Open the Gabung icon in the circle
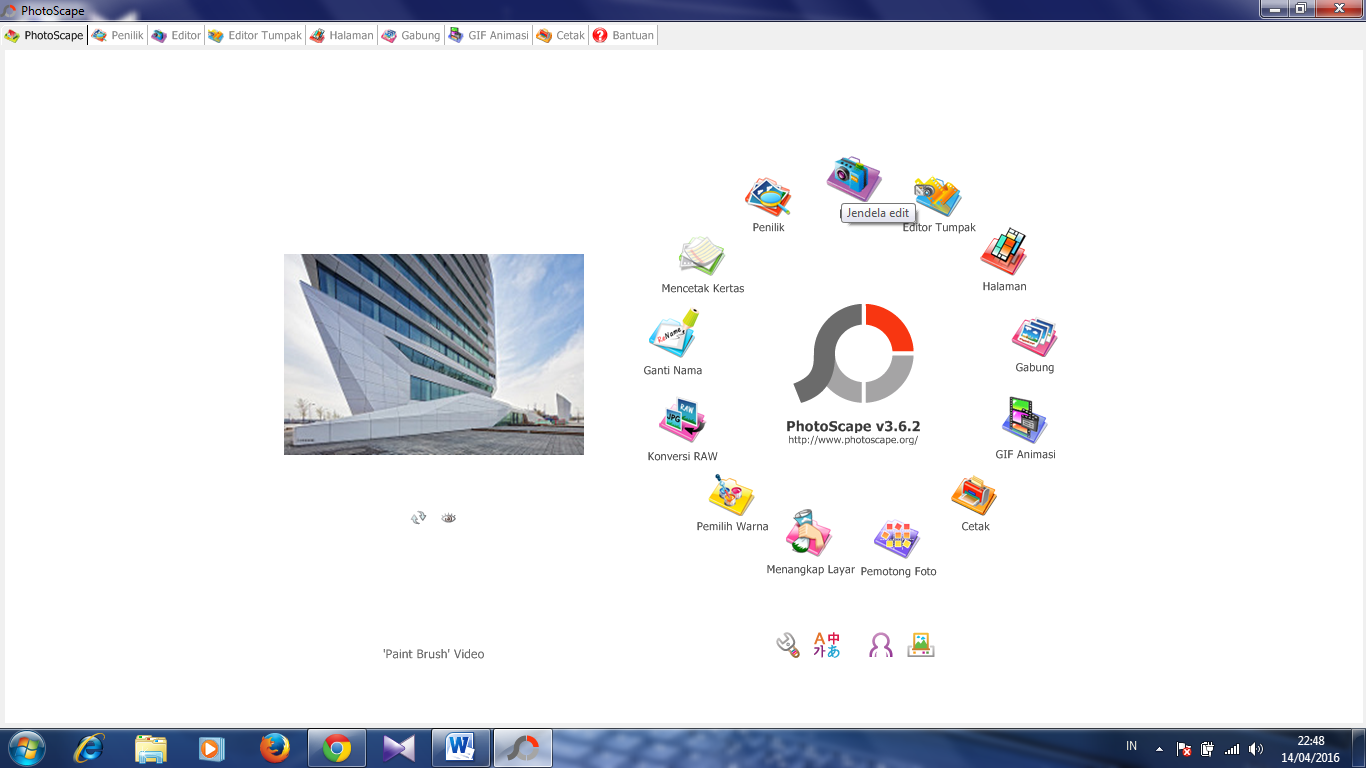The height and width of the screenshot is (768, 1366). pos(1035,337)
